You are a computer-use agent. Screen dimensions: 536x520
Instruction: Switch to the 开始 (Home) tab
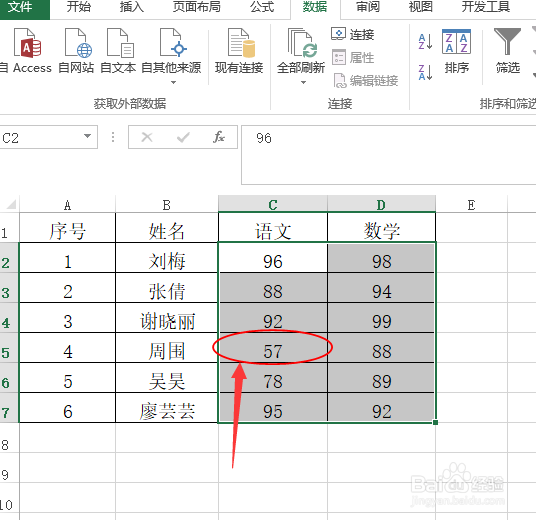pyautogui.click(x=79, y=7)
